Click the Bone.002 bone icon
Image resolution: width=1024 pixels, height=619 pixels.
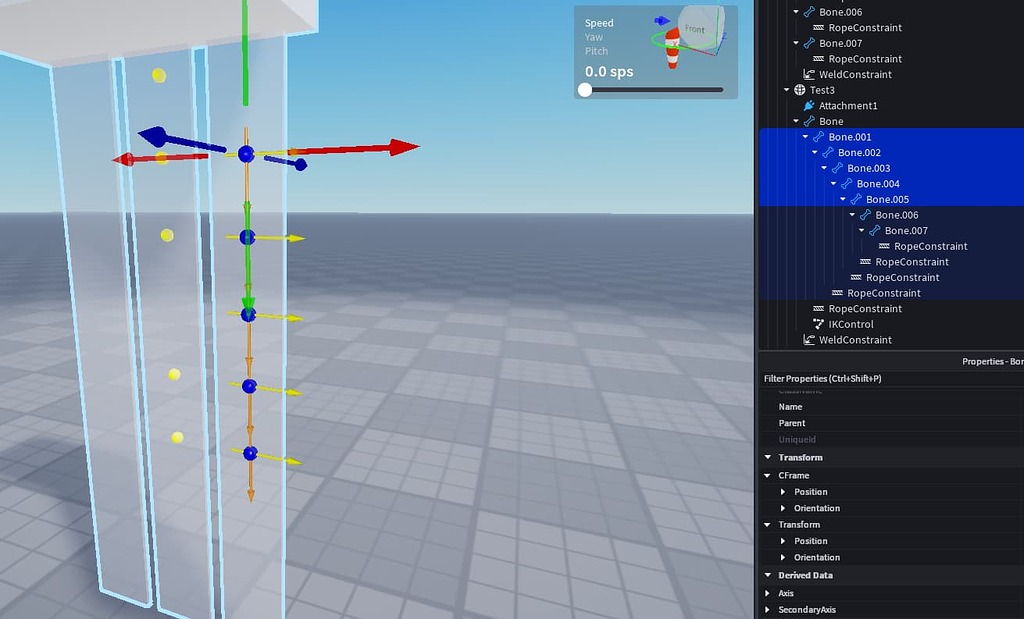click(x=827, y=153)
